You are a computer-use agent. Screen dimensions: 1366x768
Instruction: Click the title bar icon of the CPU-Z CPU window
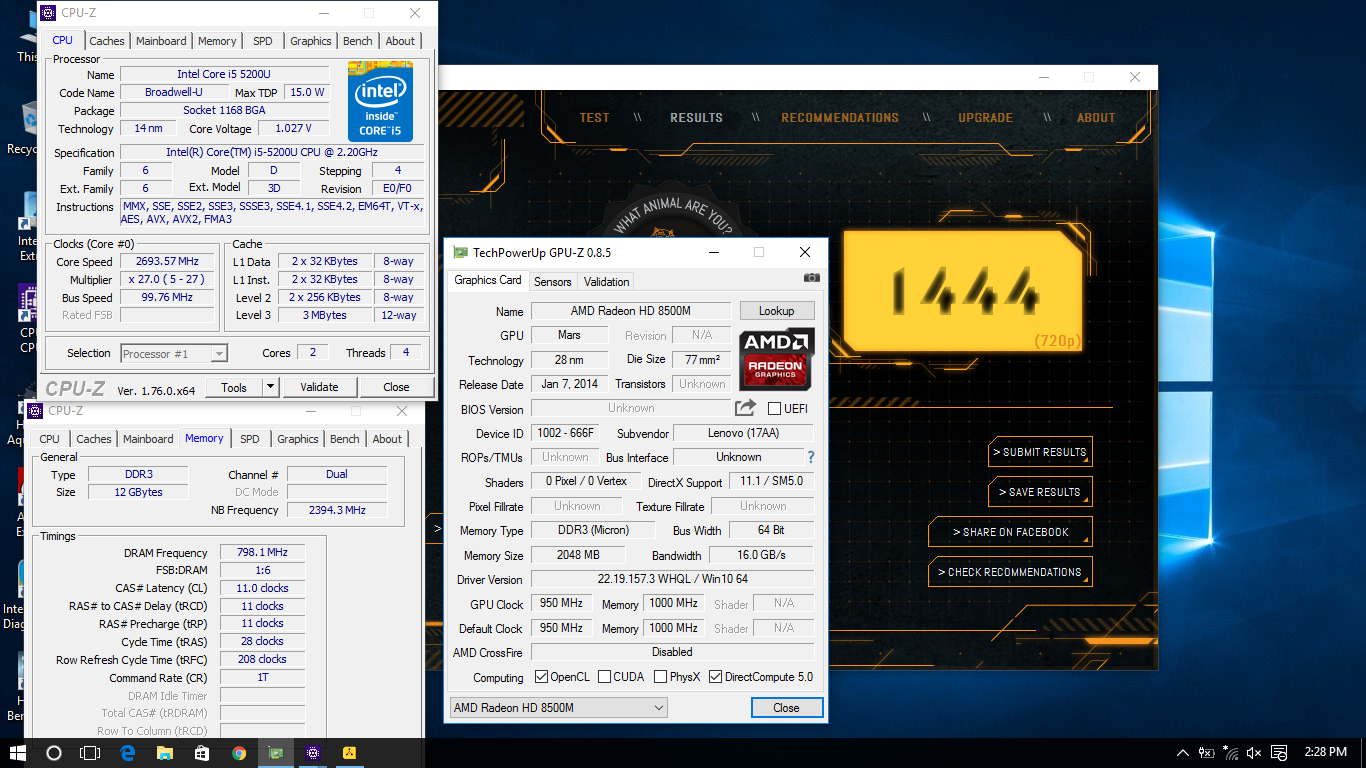[47, 13]
